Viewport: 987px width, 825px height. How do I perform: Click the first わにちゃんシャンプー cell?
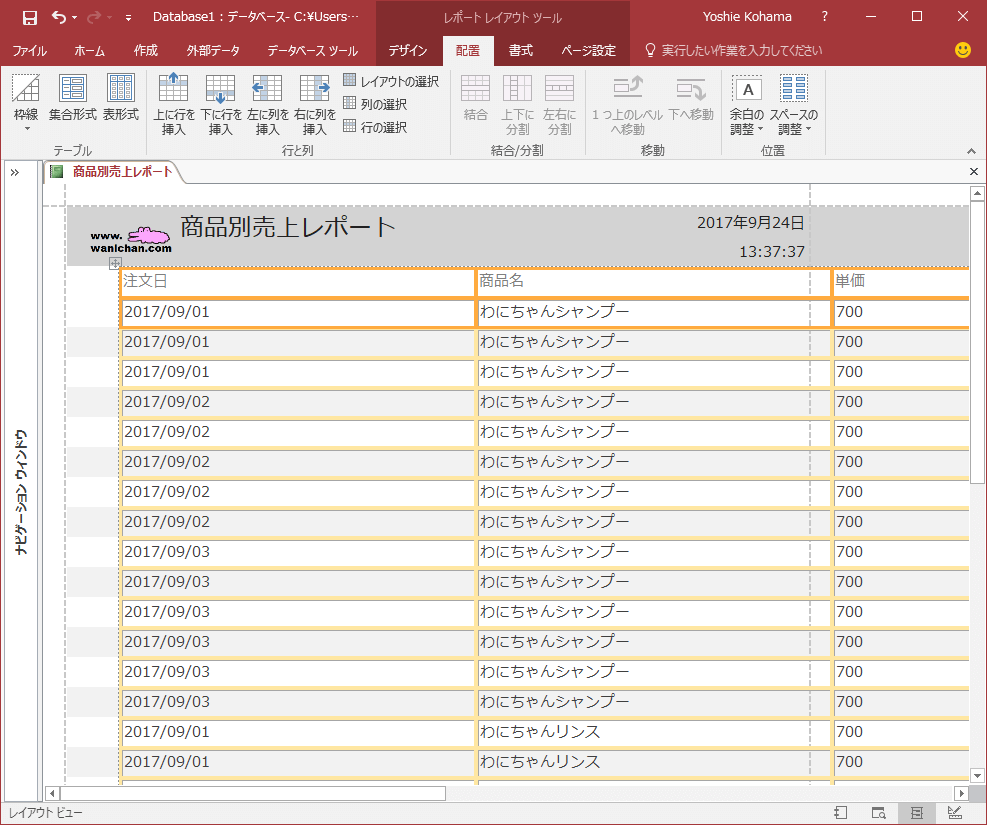[x=654, y=312]
